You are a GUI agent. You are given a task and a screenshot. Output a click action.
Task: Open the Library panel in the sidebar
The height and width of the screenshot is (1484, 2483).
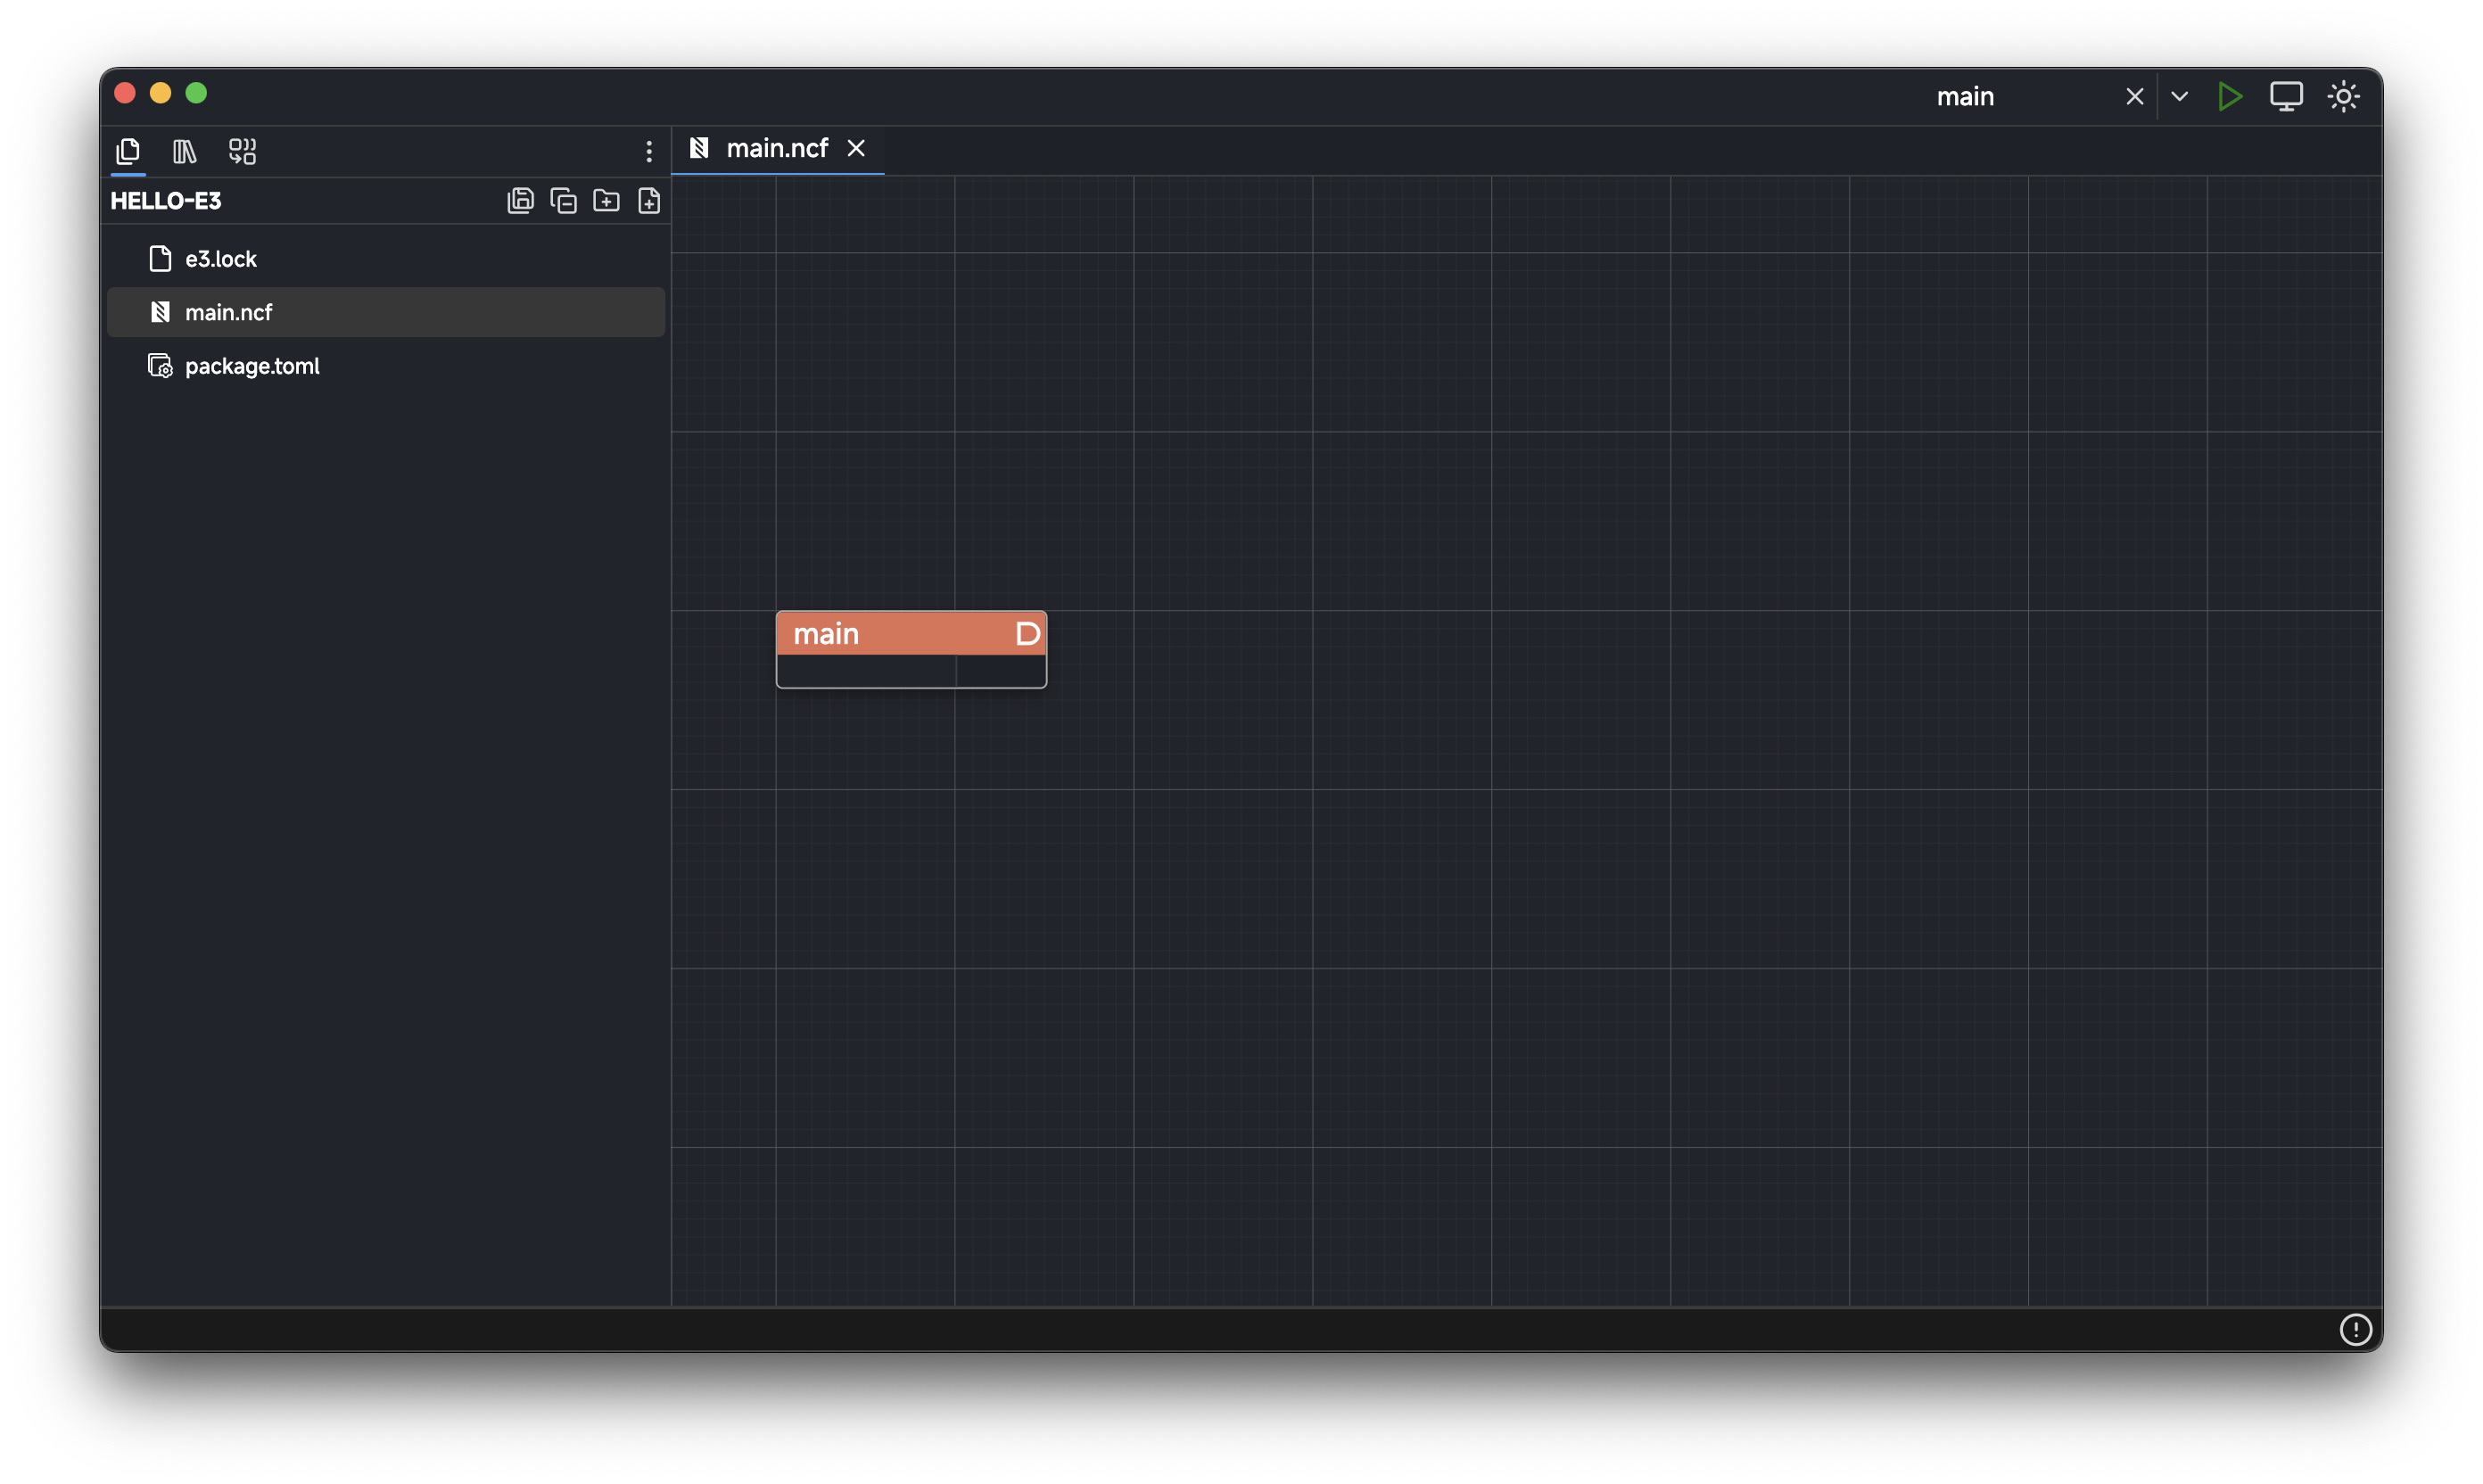(x=184, y=152)
